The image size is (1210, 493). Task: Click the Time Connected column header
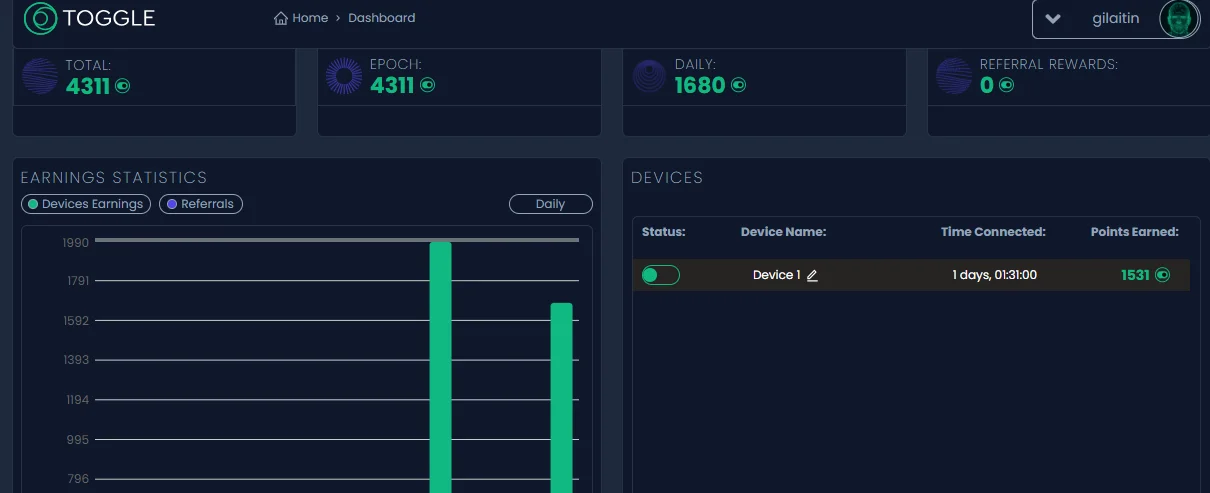[993, 232]
